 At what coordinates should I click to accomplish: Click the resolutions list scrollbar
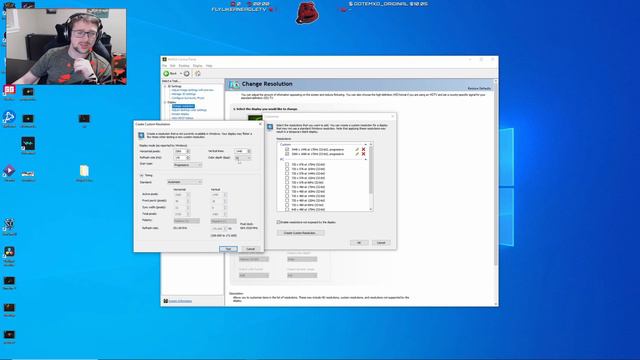click(x=371, y=169)
